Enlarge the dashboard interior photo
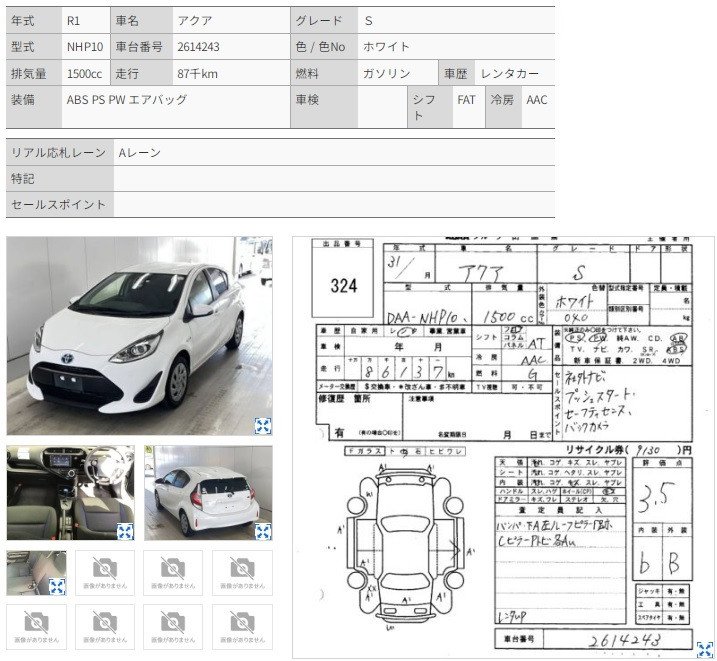 [125, 532]
